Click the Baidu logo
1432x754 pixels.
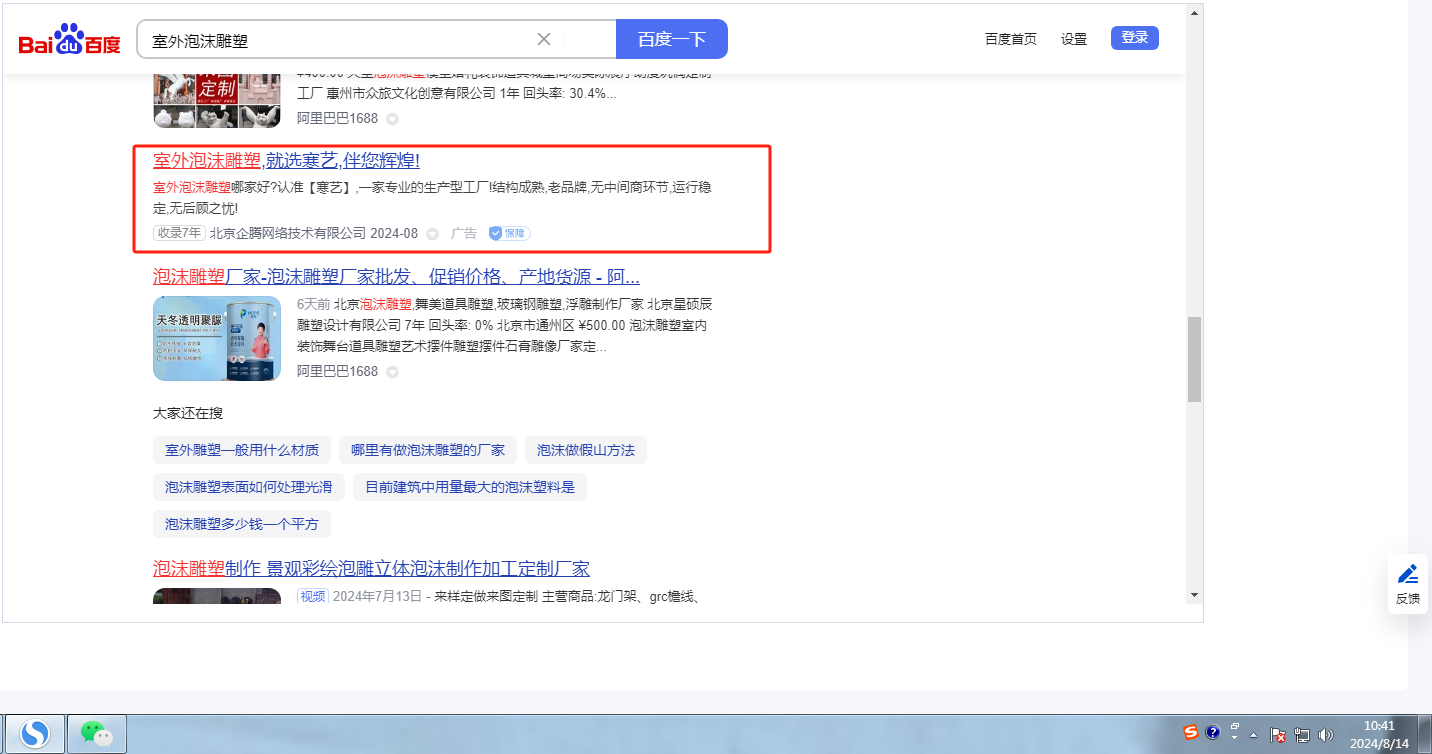[x=69, y=40]
